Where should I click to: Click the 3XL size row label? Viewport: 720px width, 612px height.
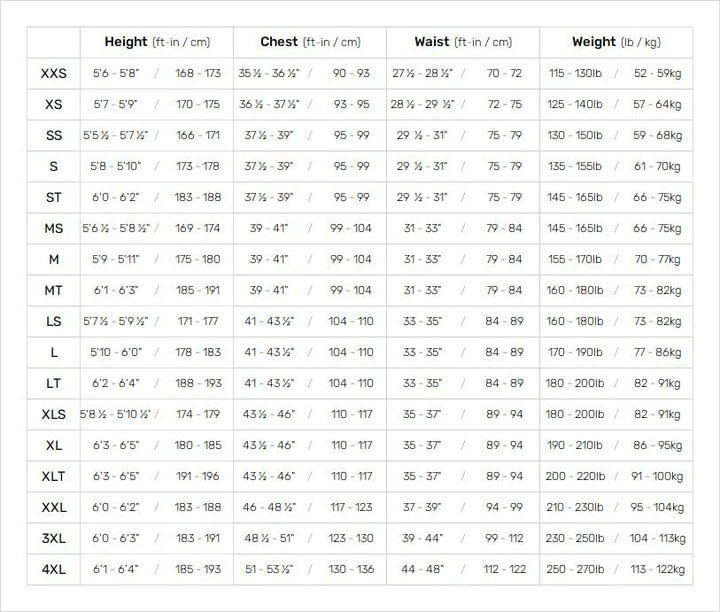pyautogui.click(x=54, y=538)
